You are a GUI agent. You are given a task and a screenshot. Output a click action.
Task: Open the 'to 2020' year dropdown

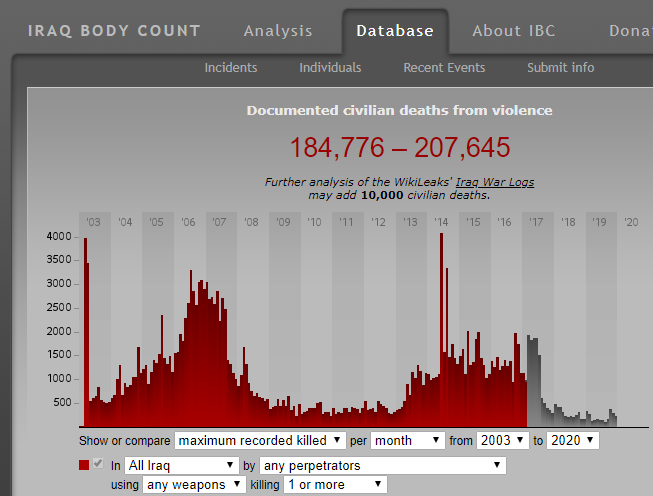(x=573, y=440)
